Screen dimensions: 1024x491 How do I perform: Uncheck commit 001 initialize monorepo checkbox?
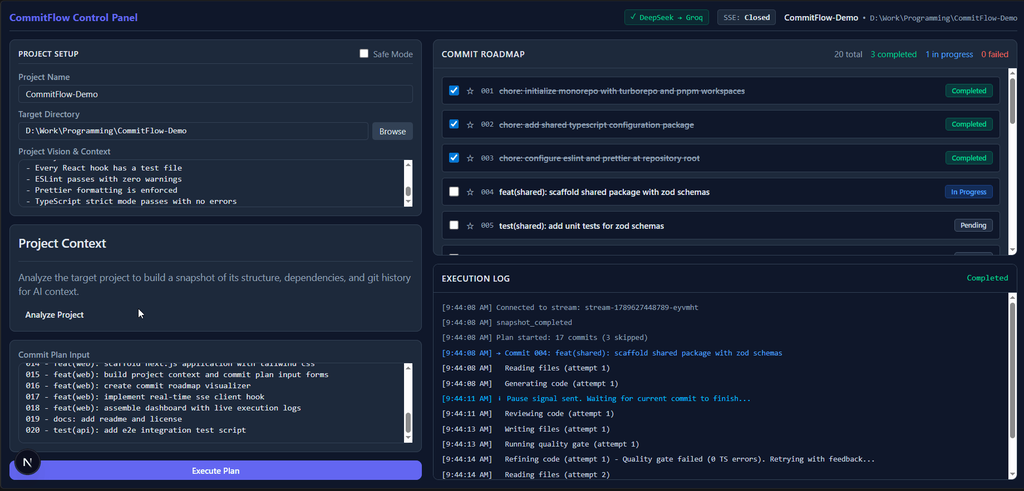[454, 91]
